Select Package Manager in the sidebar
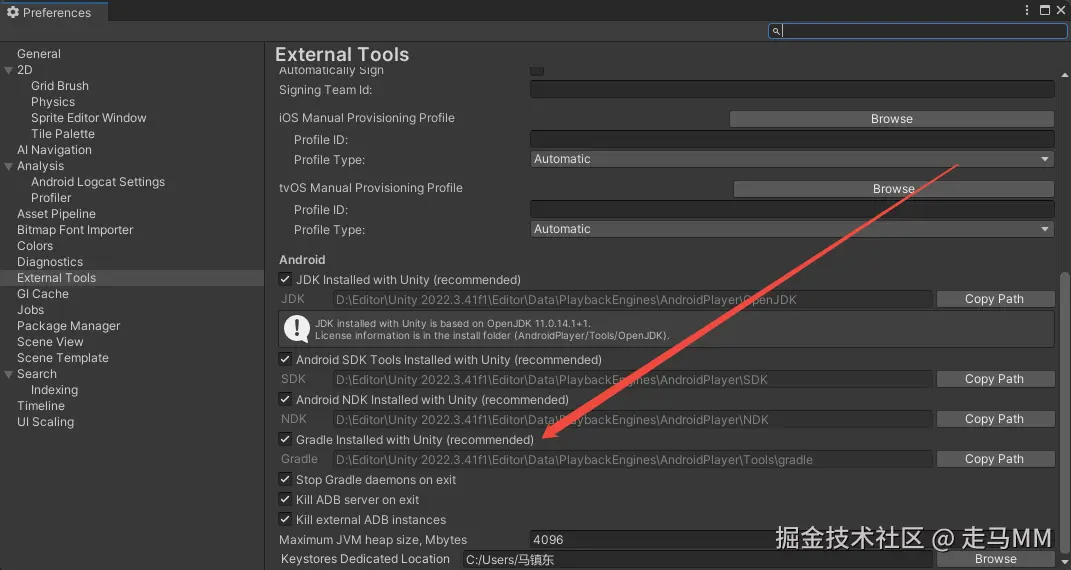The width and height of the screenshot is (1071, 570). pos(68,326)
